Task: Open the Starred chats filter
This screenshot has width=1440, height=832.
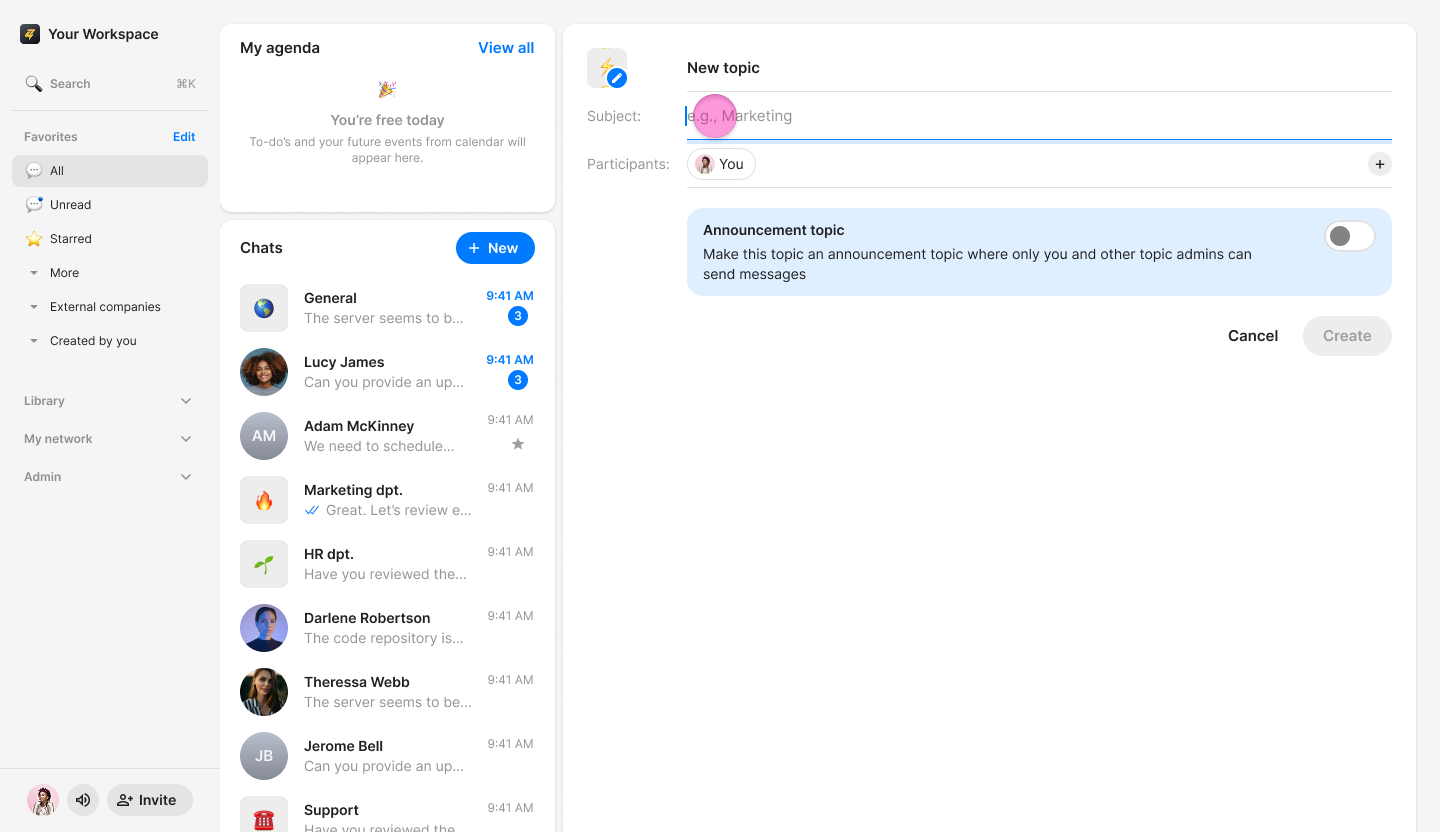Action: 110,239
